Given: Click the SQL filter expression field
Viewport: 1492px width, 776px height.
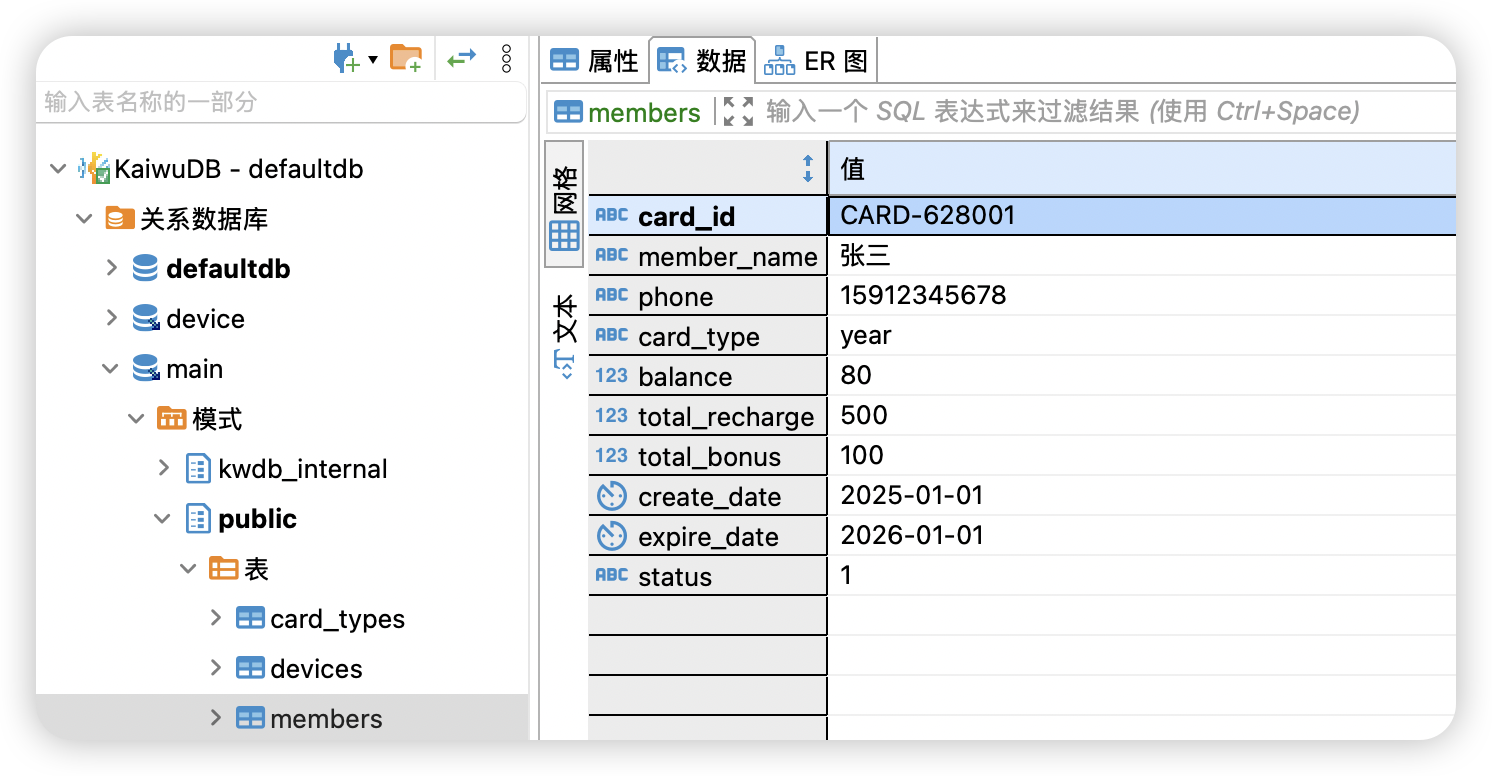Looking at the screenshot, I should point(1100,111).
